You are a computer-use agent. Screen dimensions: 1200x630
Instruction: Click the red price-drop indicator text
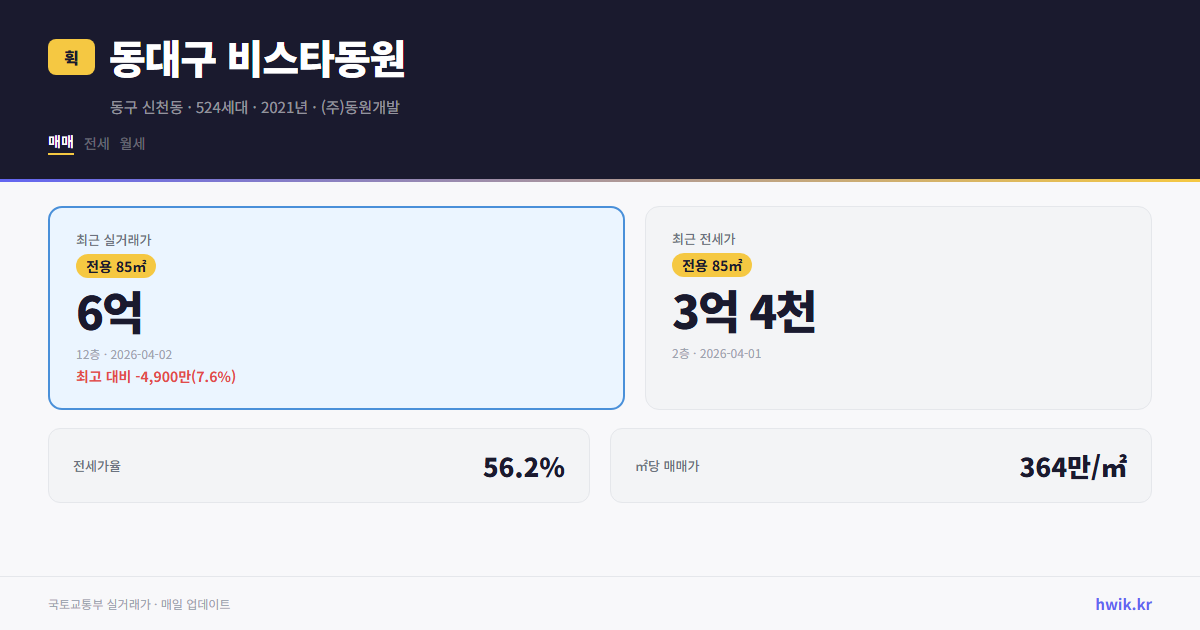pyautogui.click(x=153, y=377)
